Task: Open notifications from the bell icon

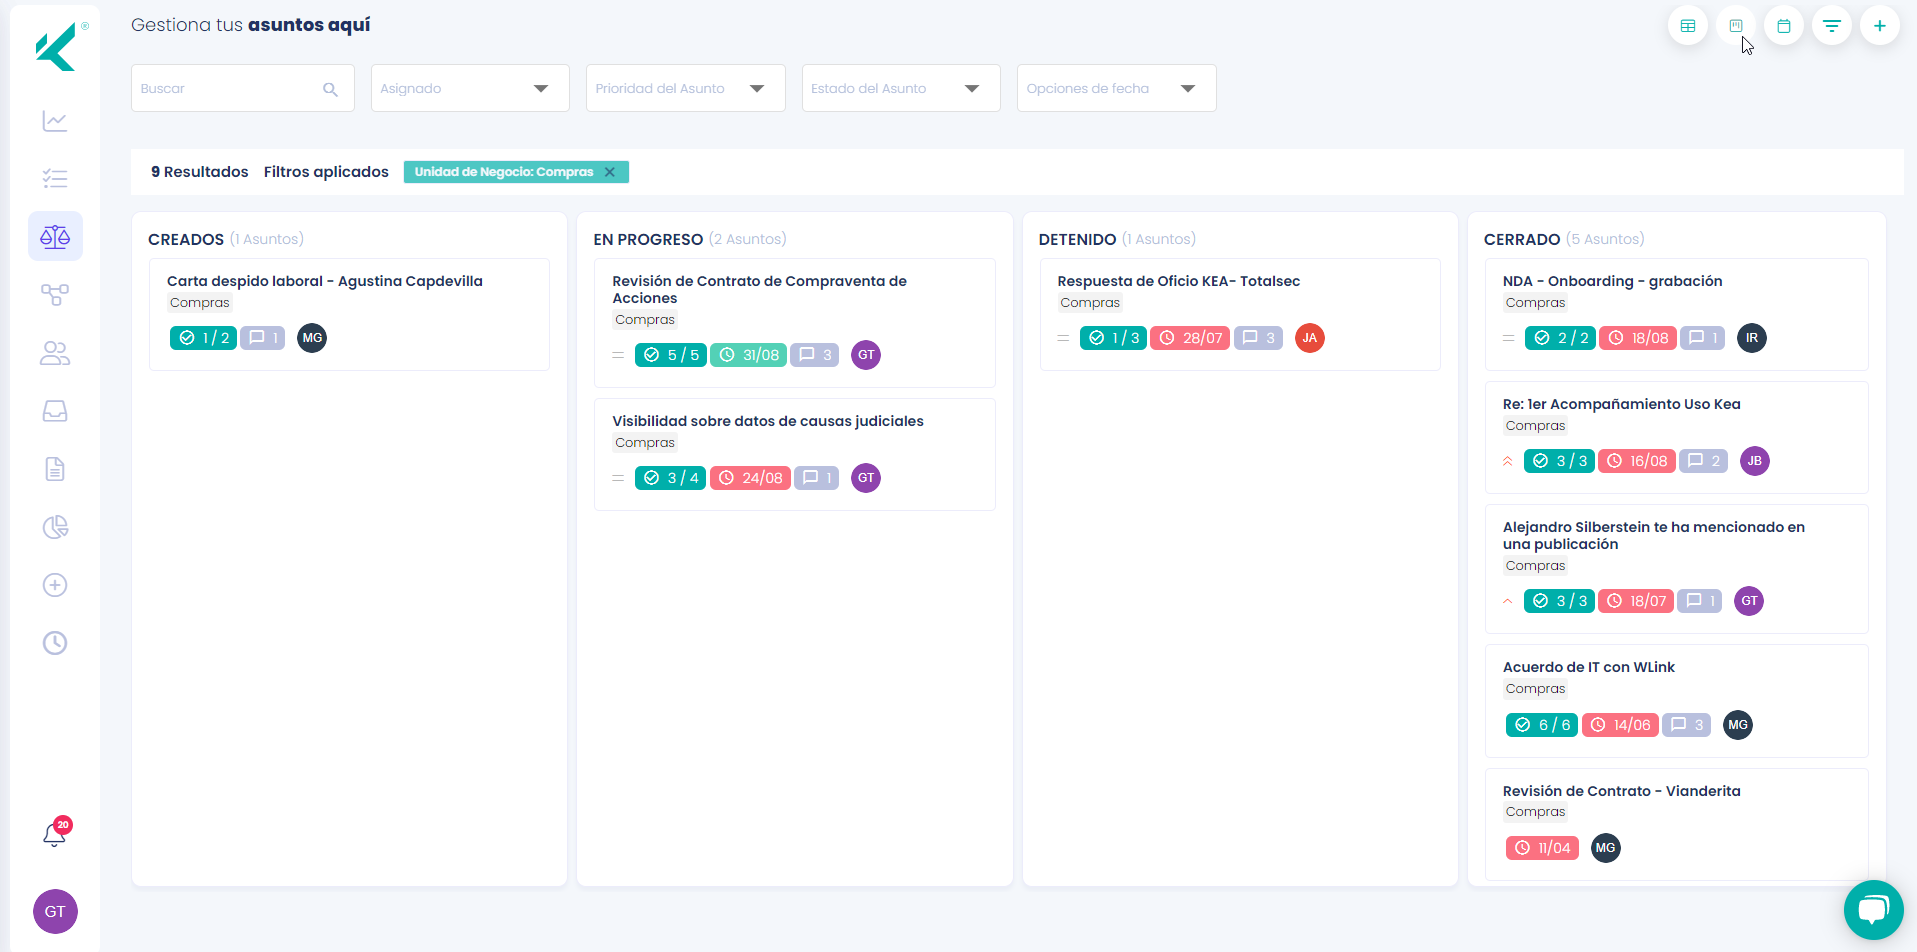Action: click(x=55, y=834)
